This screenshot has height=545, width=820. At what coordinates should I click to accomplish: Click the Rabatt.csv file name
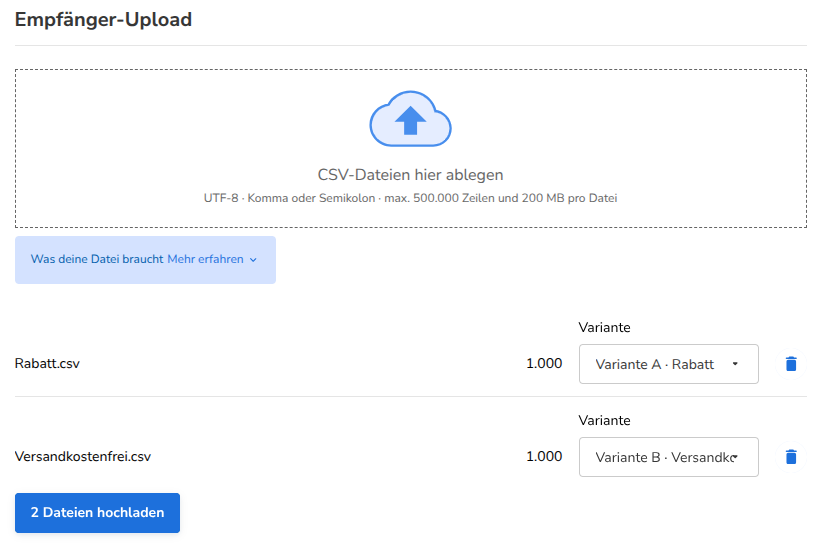[47, 364]
